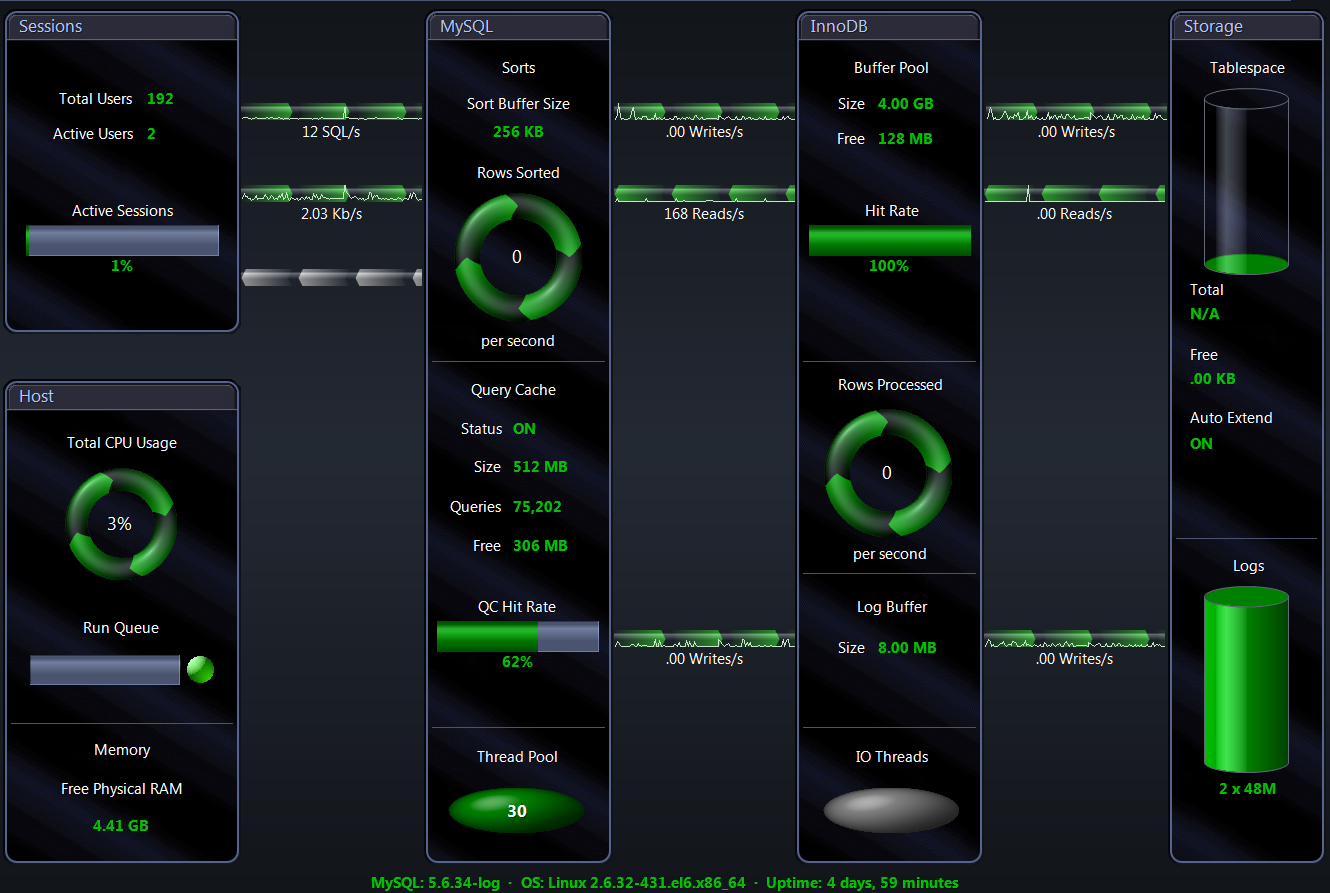
Task: Click the Tablespace cylinder graphic
Action: coord(1246,181)
